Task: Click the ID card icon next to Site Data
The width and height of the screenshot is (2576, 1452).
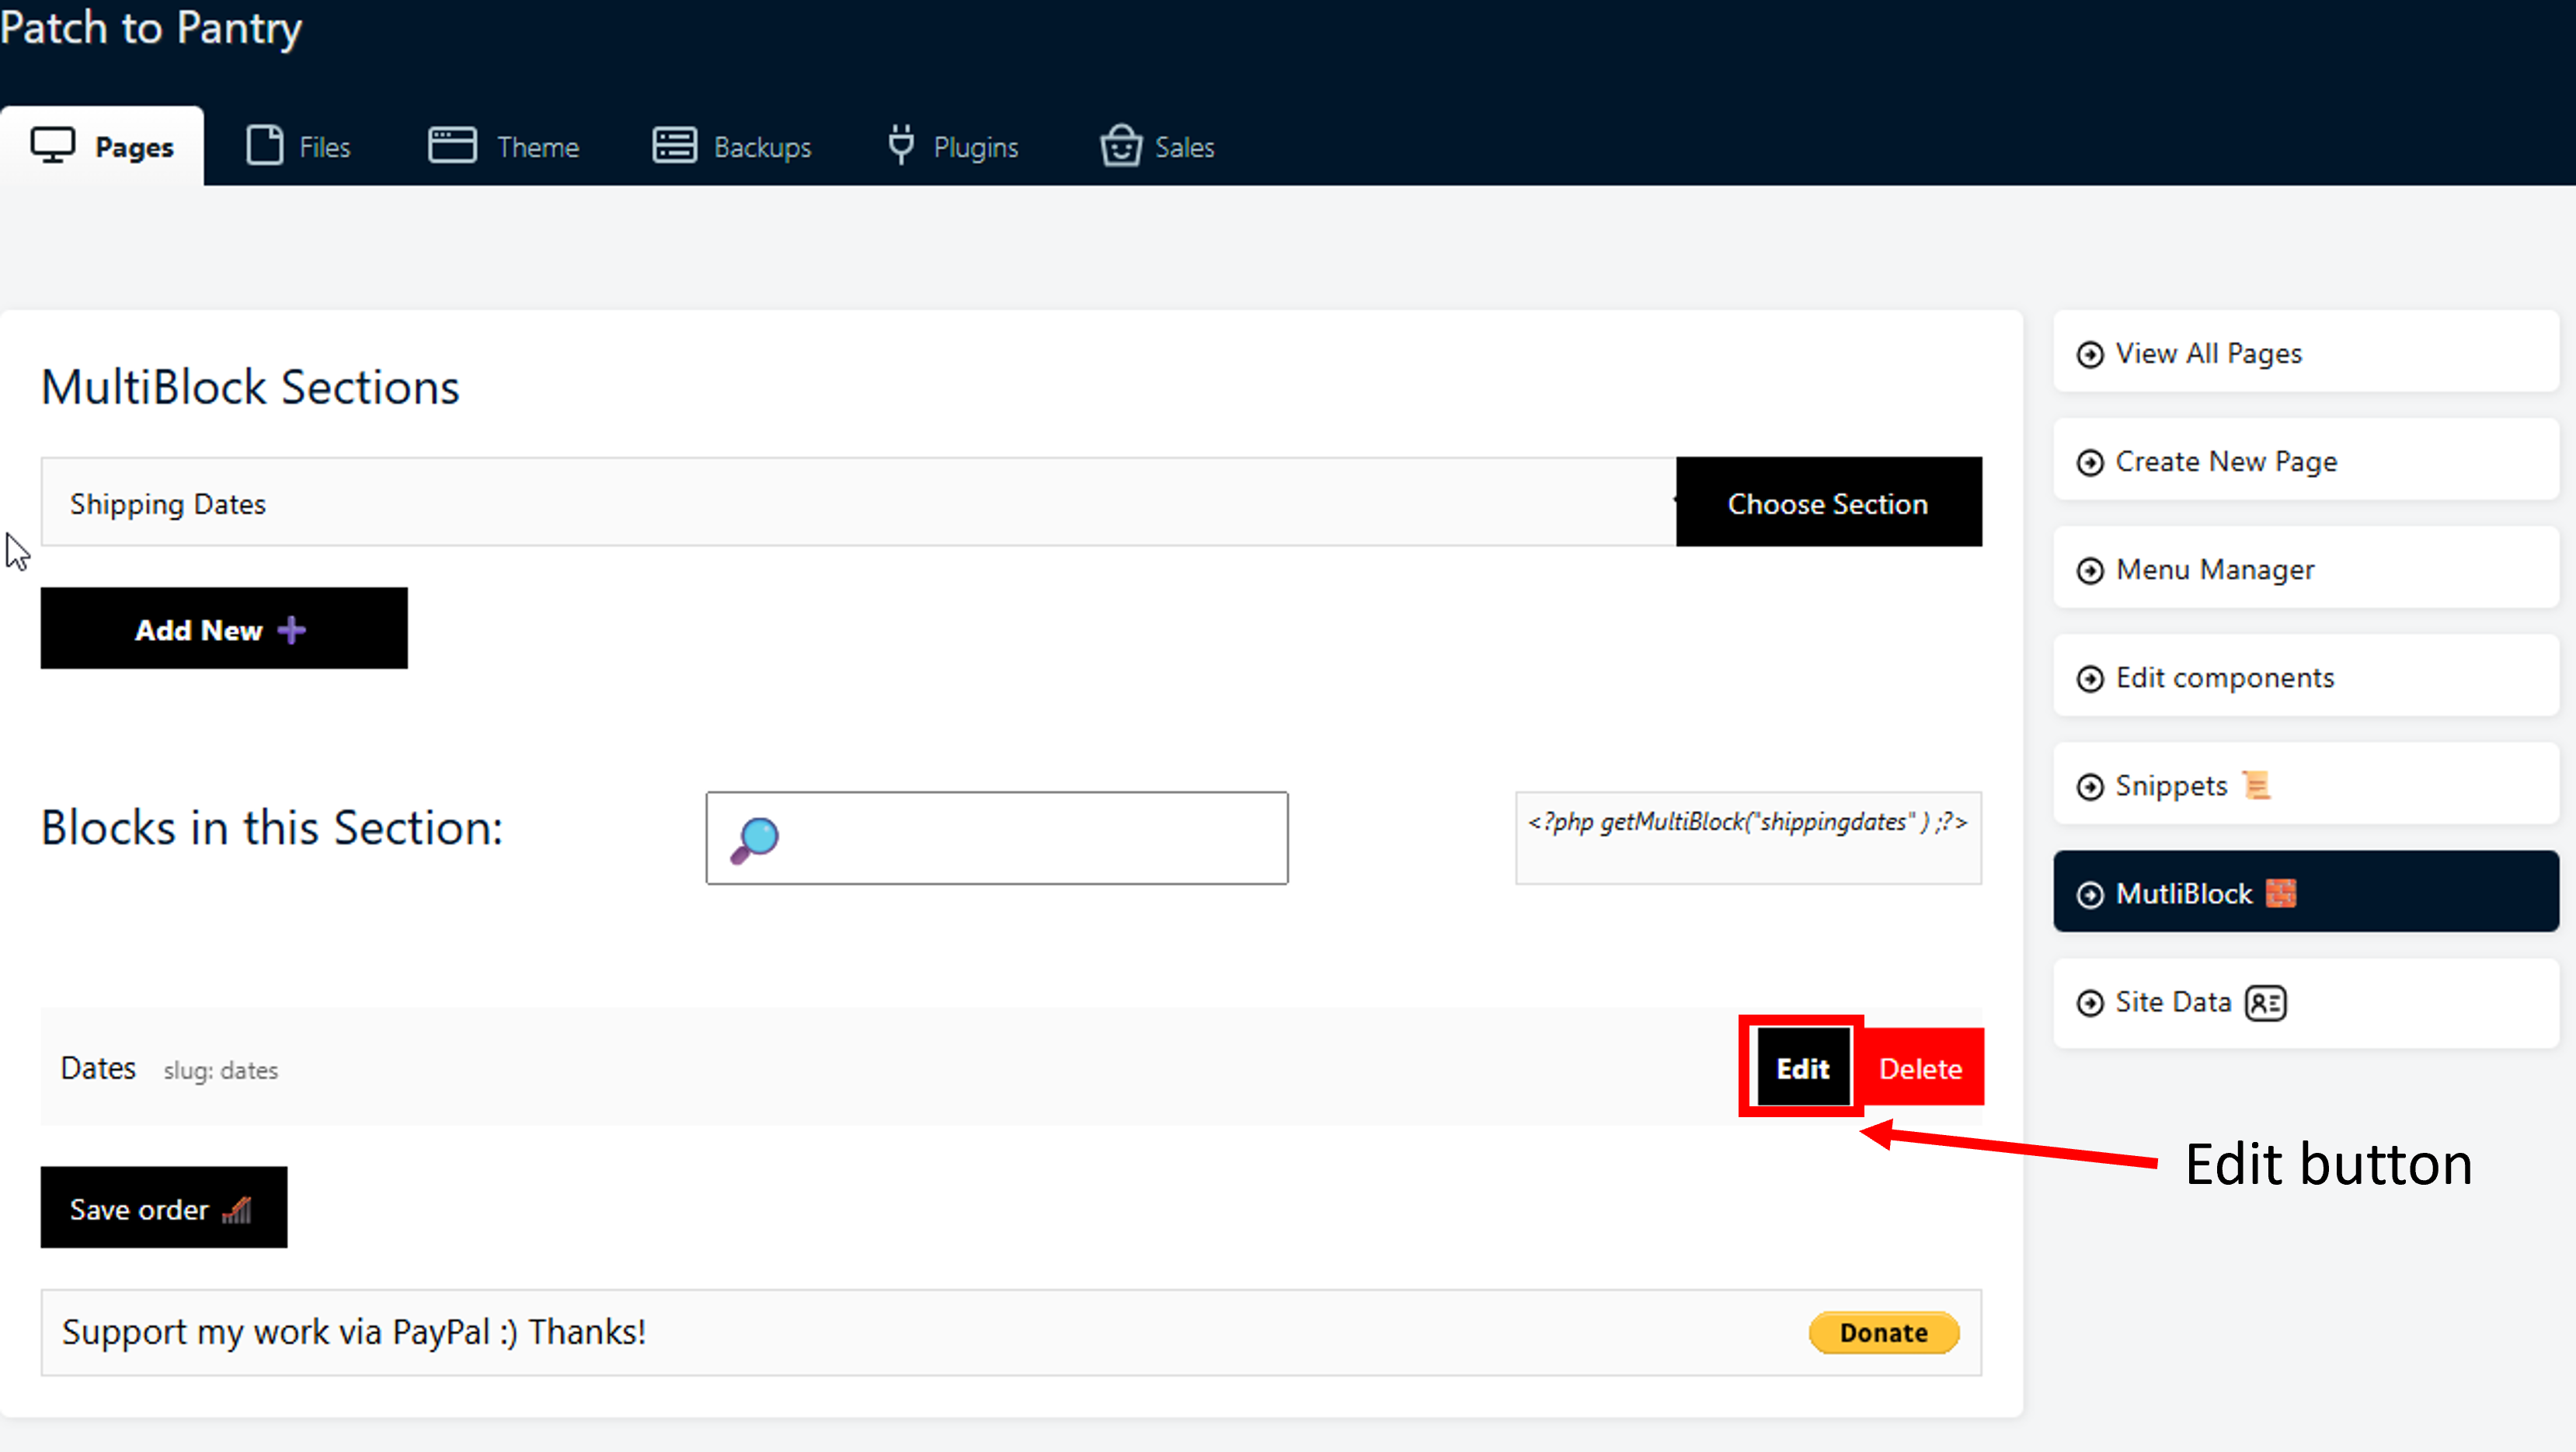Action: (2265, 1002)
